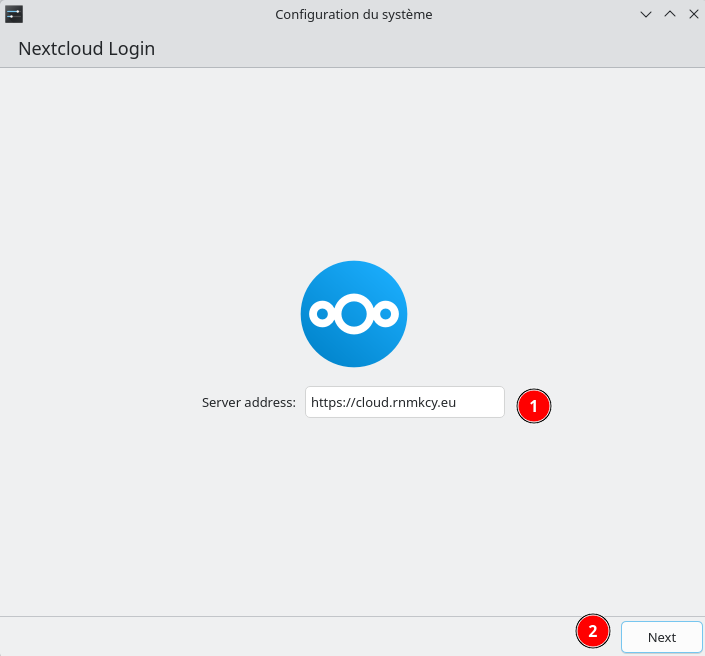Click the "Server address:" label

(x=249, y=402)
